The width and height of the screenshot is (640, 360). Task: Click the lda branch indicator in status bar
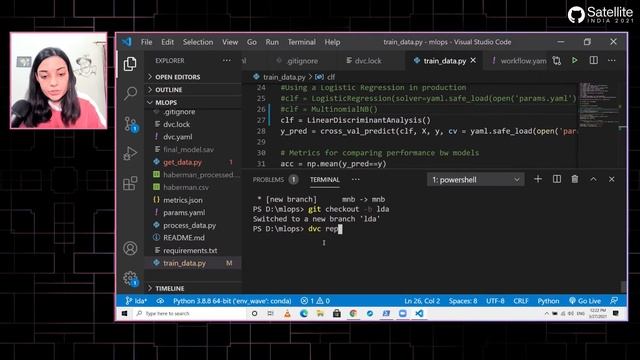coord(136,301)
